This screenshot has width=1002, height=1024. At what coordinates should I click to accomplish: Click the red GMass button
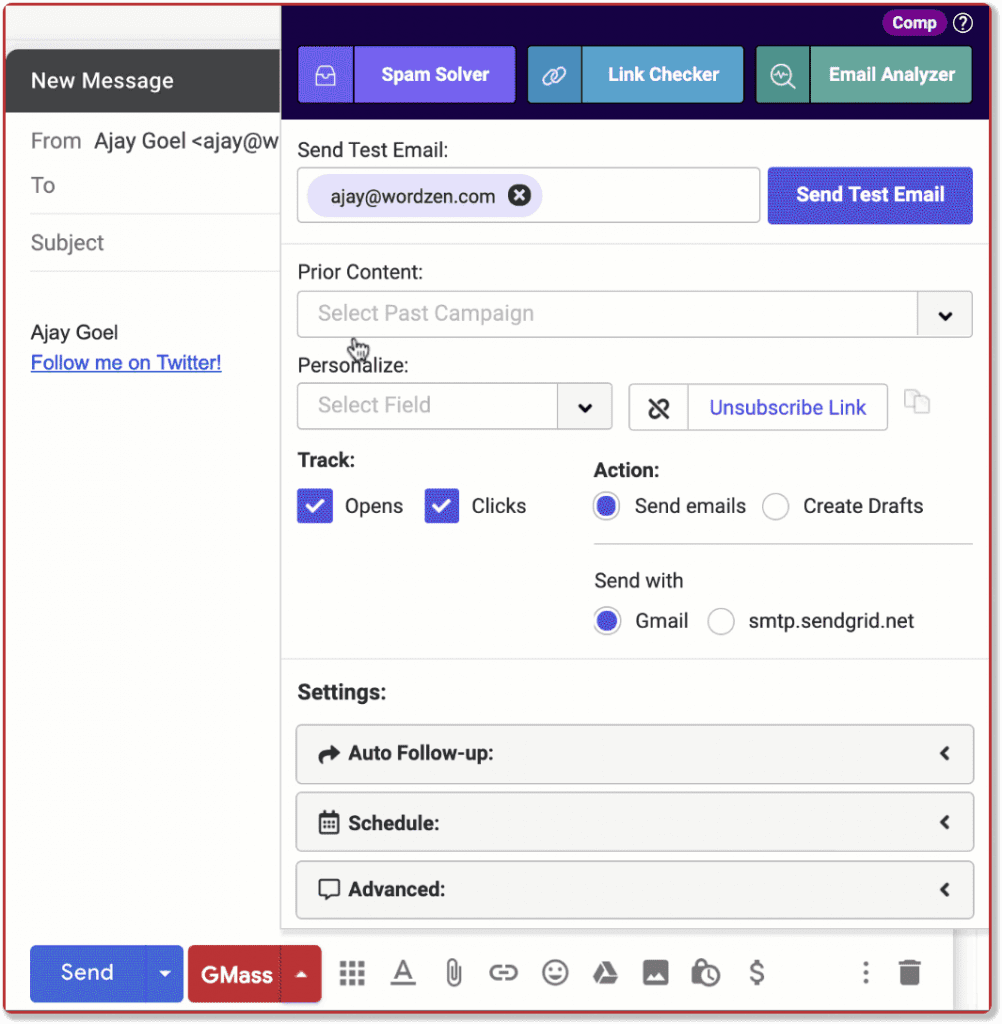click(x=235, y=974)
